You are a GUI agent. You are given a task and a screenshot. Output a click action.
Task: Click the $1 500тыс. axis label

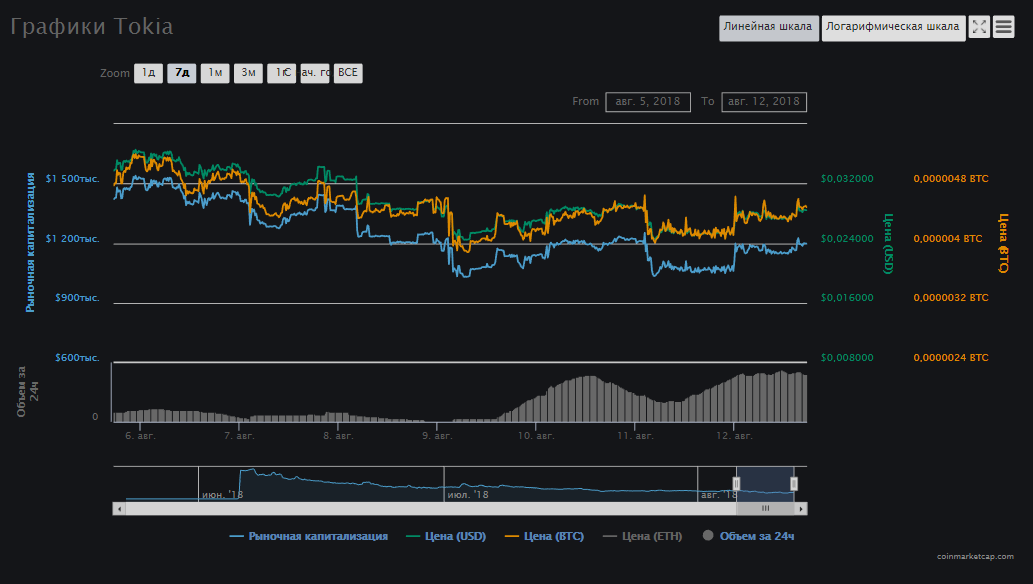72,179
